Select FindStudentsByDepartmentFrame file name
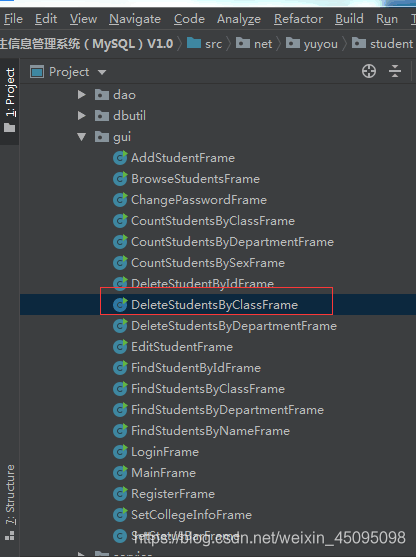The image size is (416, 557). (227, 410)
